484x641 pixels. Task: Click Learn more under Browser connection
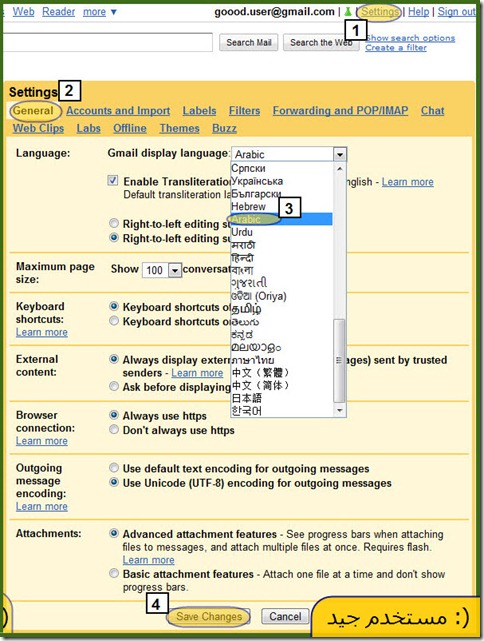coord(42,441)
